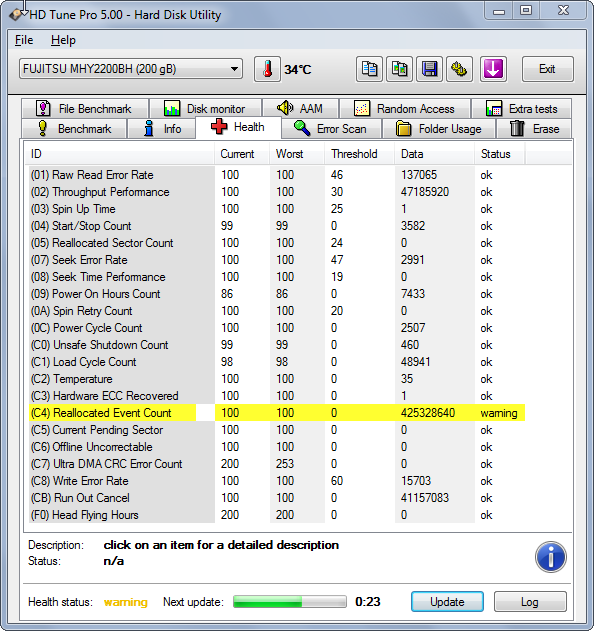Click the yellow warning health status text
Image resolution: width=594 pixels, height=631 pixels.
[126, 602]
